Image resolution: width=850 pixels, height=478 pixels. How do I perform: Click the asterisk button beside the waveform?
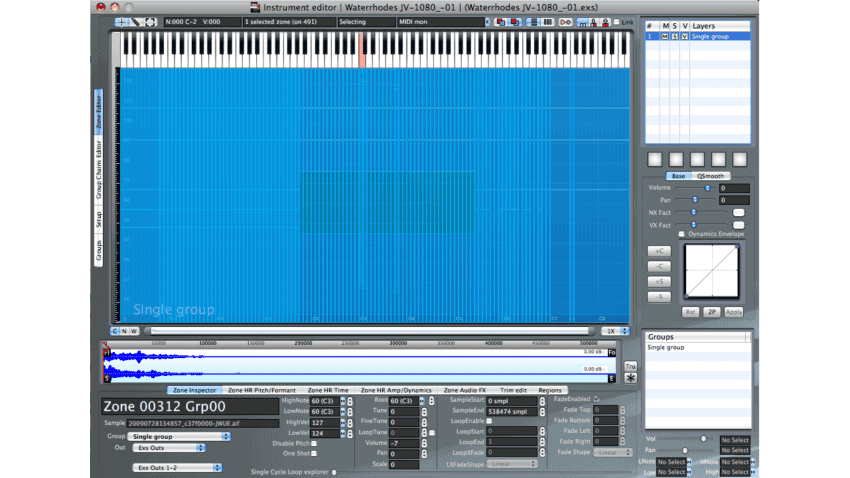pyautogui.click(x=631, y=379)
